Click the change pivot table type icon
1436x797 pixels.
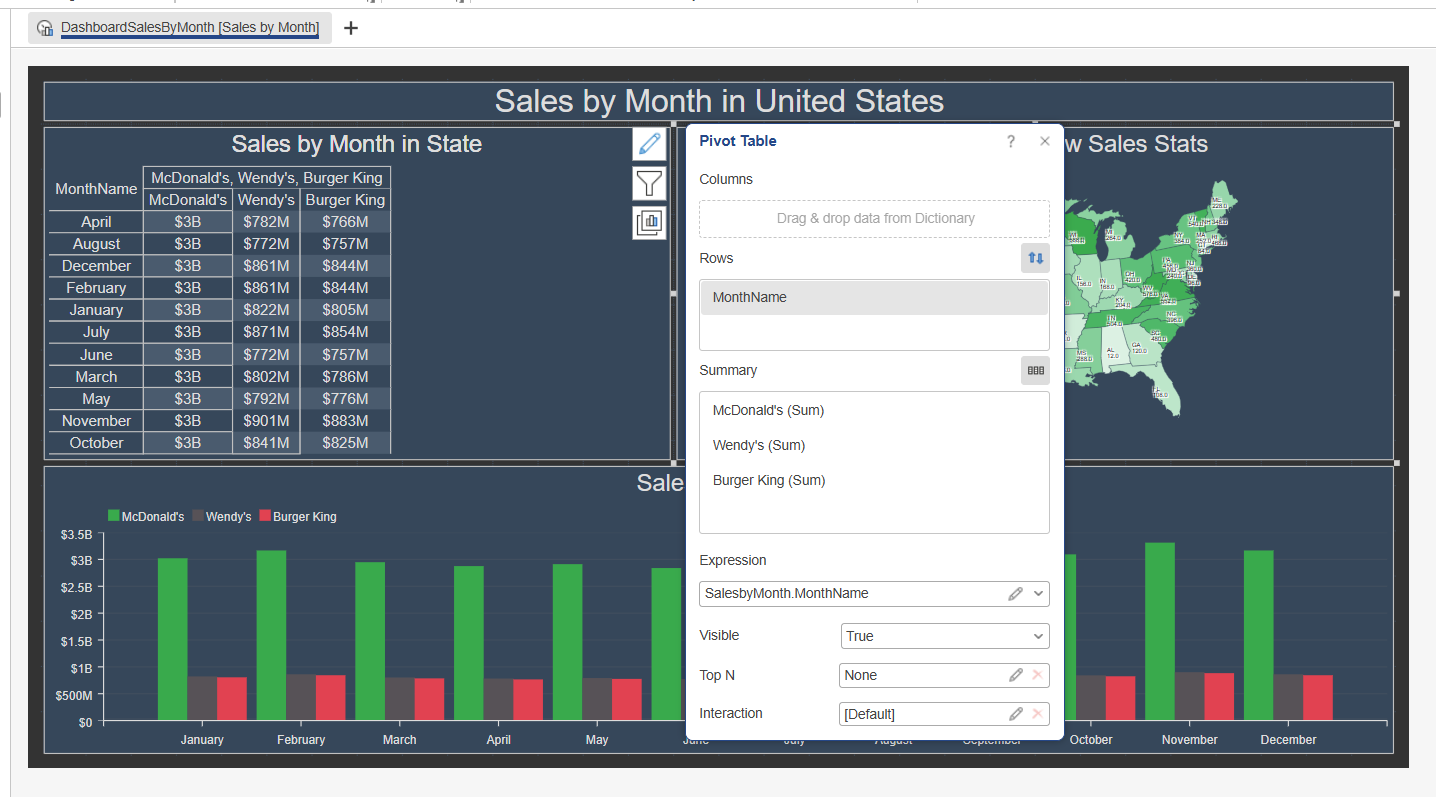pos(649,222)
